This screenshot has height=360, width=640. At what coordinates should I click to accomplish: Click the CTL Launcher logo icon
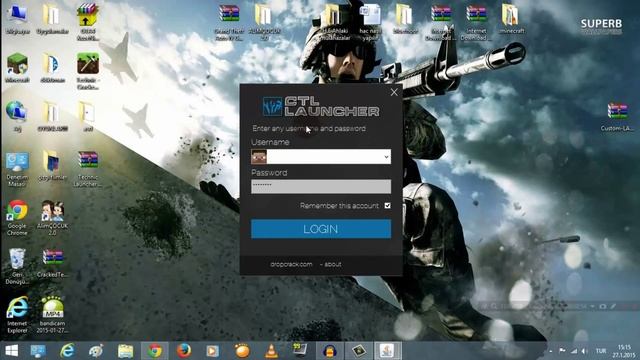coord(272,106)
